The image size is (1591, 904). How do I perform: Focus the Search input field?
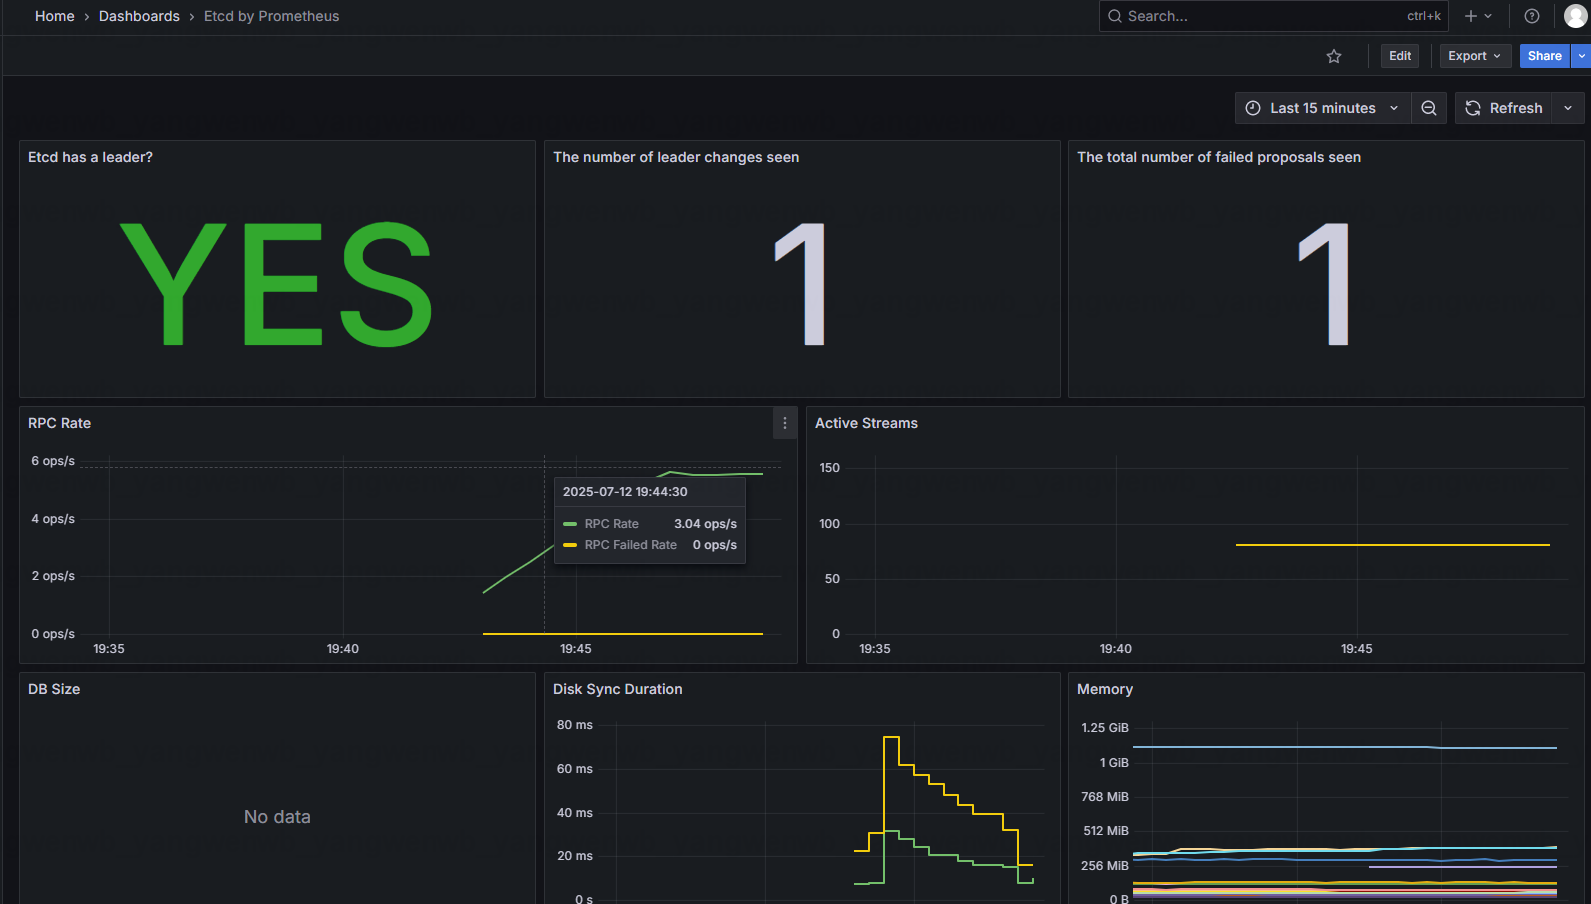click(x=1260, y=16)
